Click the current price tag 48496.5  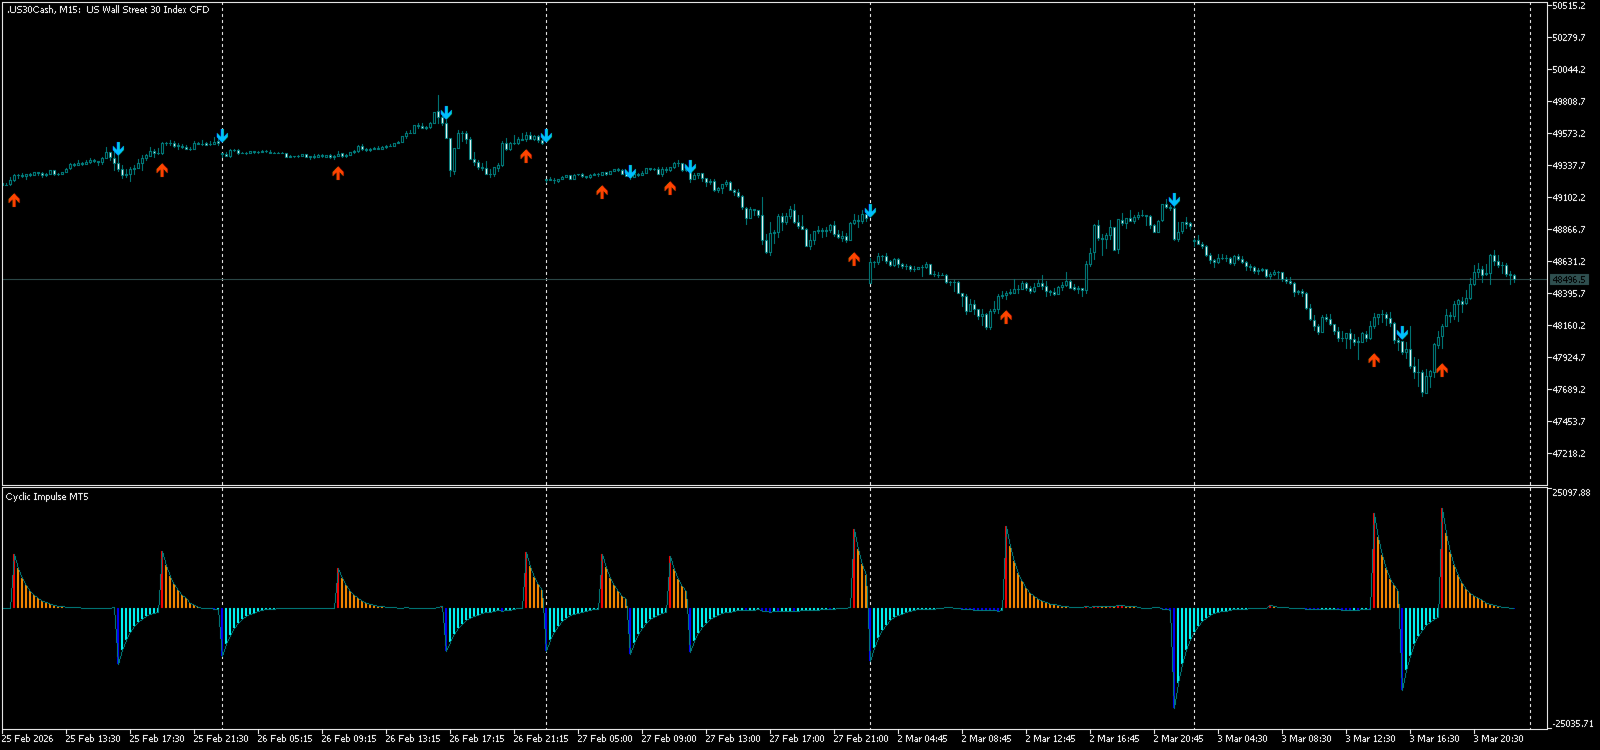pos(1569,280)
